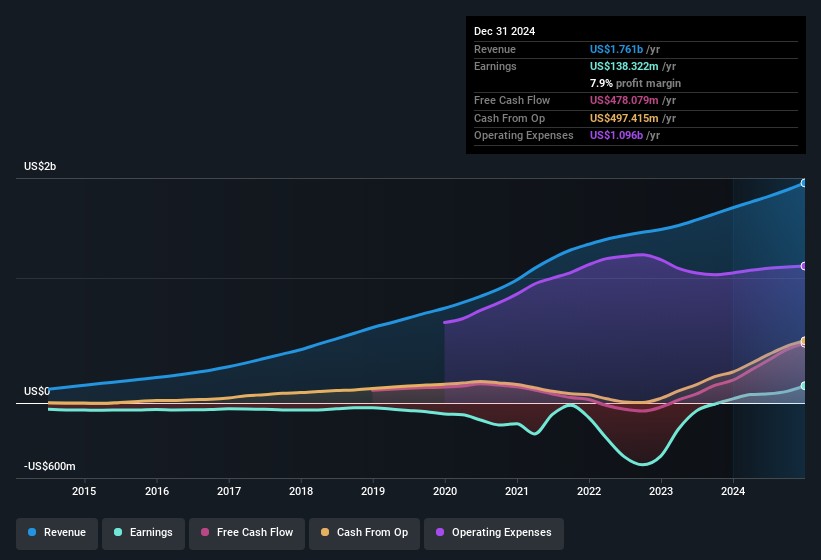Click the US$478.079m Free Cash Flow value
Screen dimensions: 821x560
click(625, 101)
